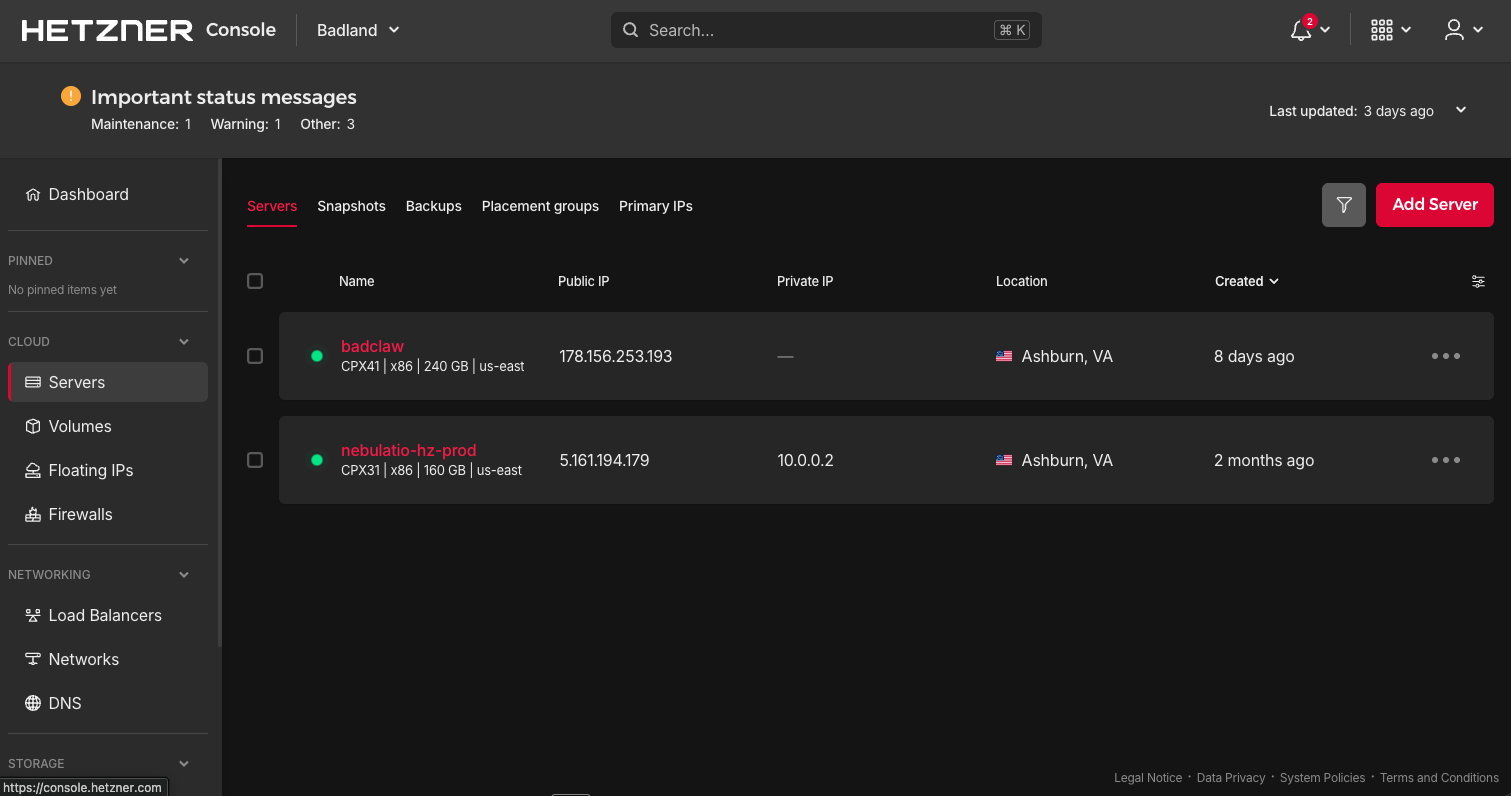The image size is (1511, 796).
Task: Open DNS from the sidebar
Action: [64, 703]
